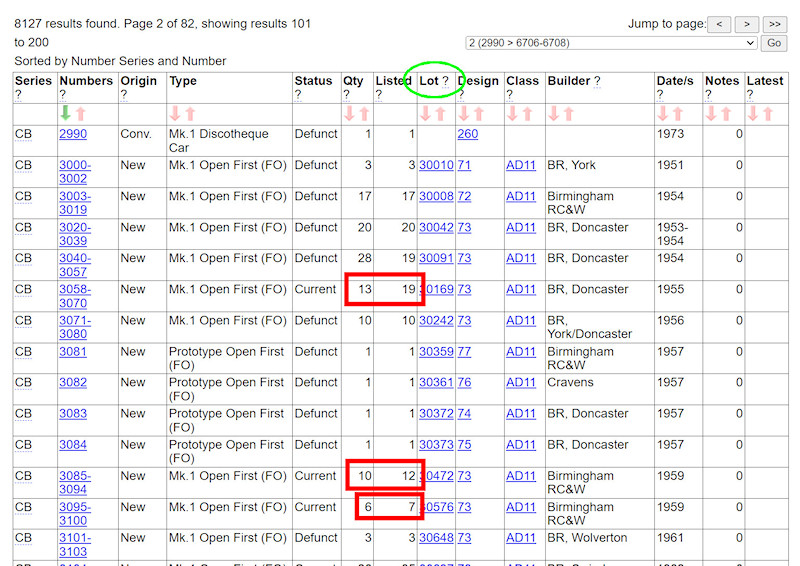This screenshot has width=800, height=566.
Task: Click the green descending sort arrow under Numbers
Action: click(x=66, y=114)
